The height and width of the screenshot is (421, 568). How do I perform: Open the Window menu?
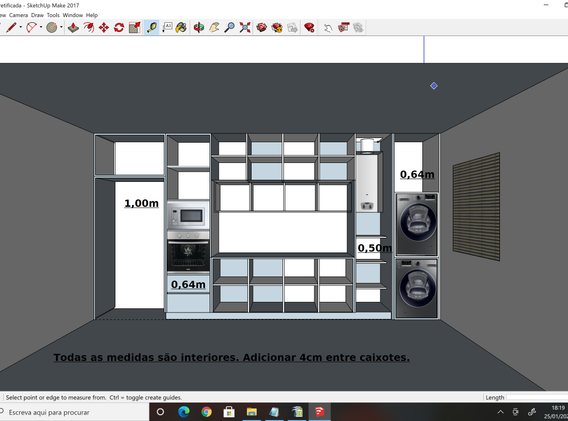point(73,15)
